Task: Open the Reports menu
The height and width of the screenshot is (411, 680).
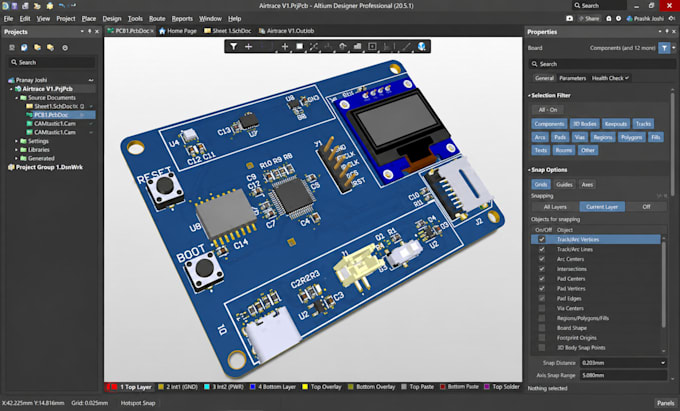Action: tap(182, 19)
